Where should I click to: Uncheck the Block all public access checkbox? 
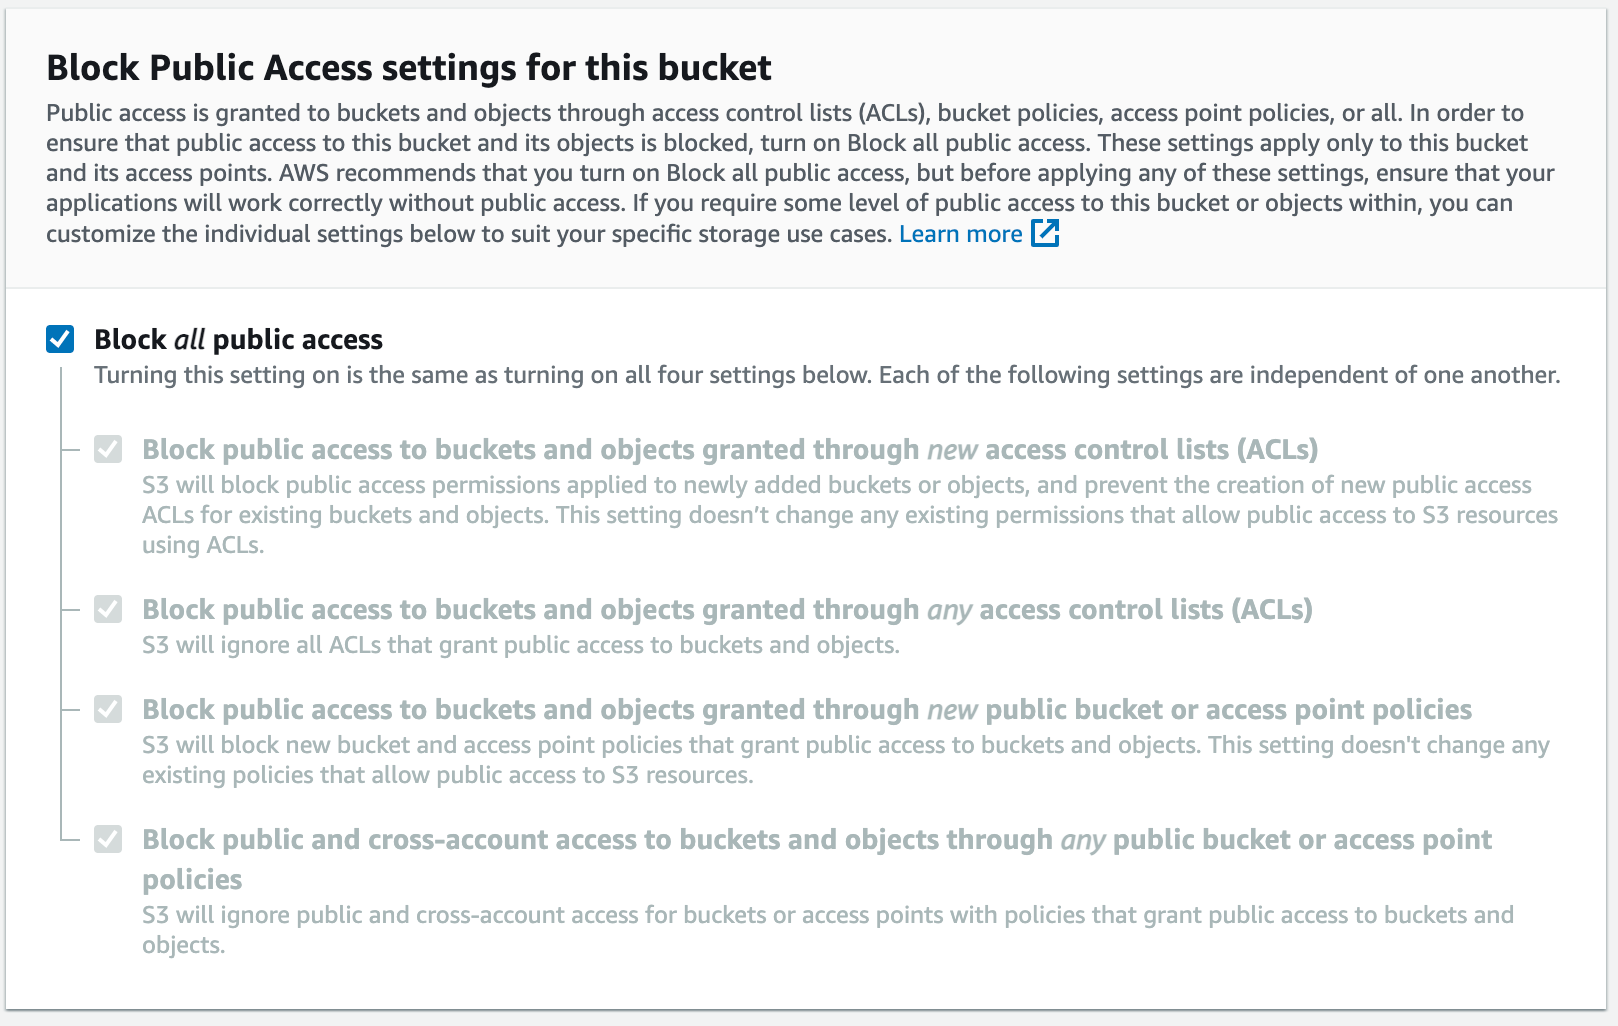60,339
